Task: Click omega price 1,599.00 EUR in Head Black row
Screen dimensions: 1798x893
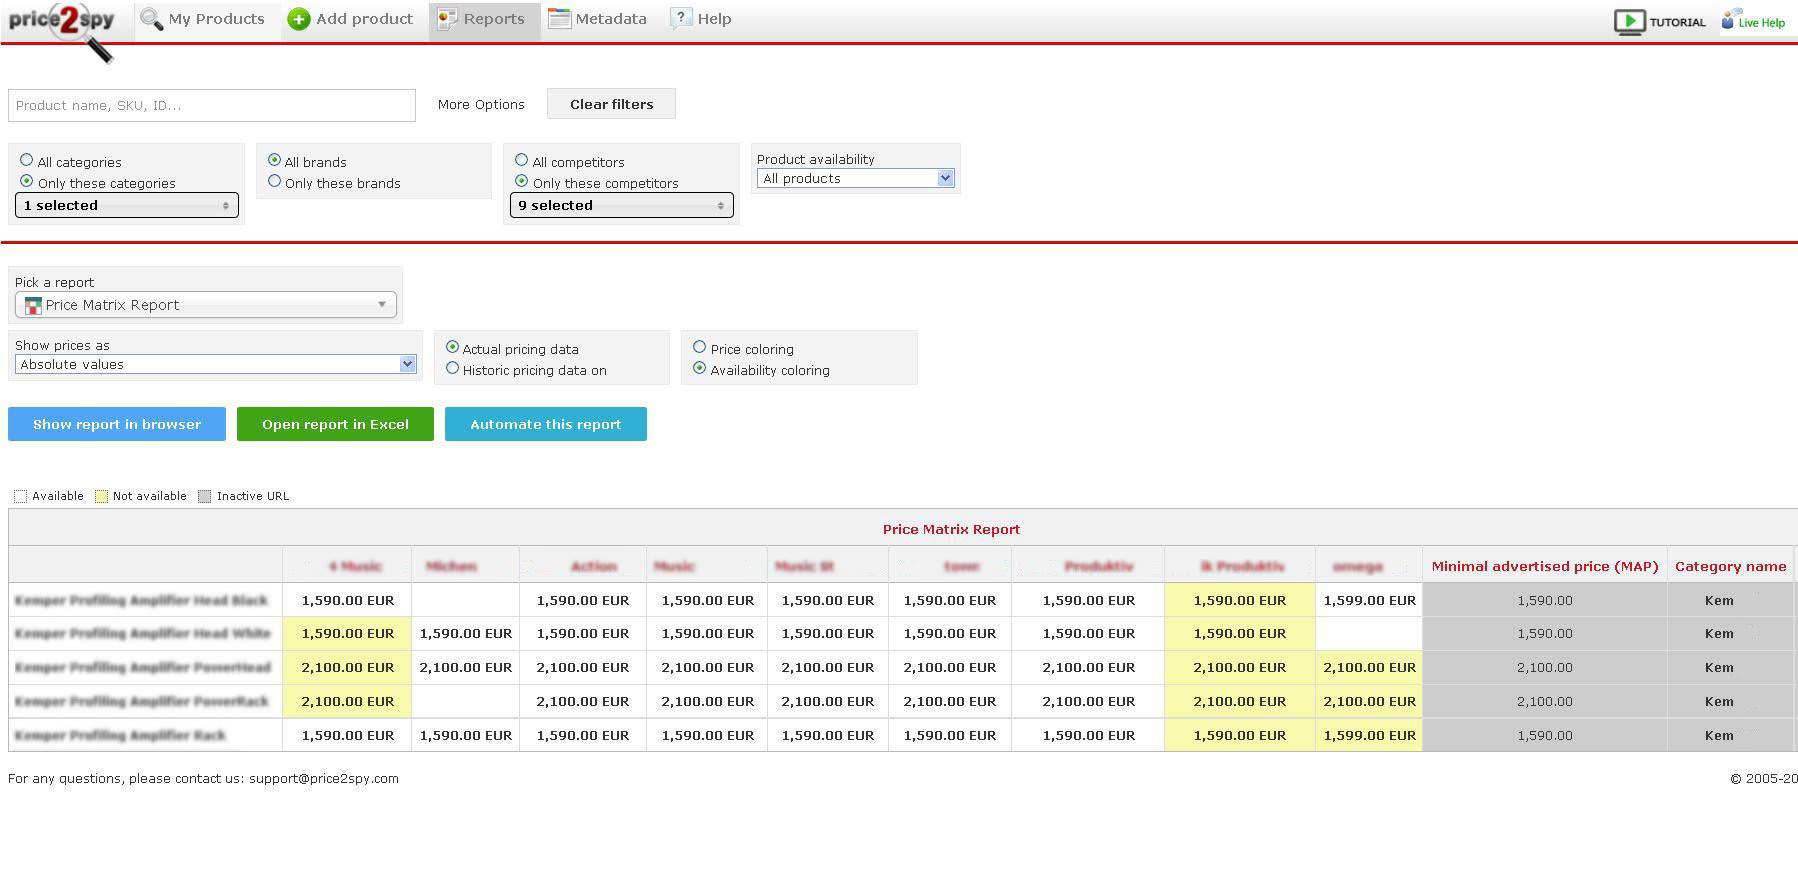Action: coord(1369,600)
